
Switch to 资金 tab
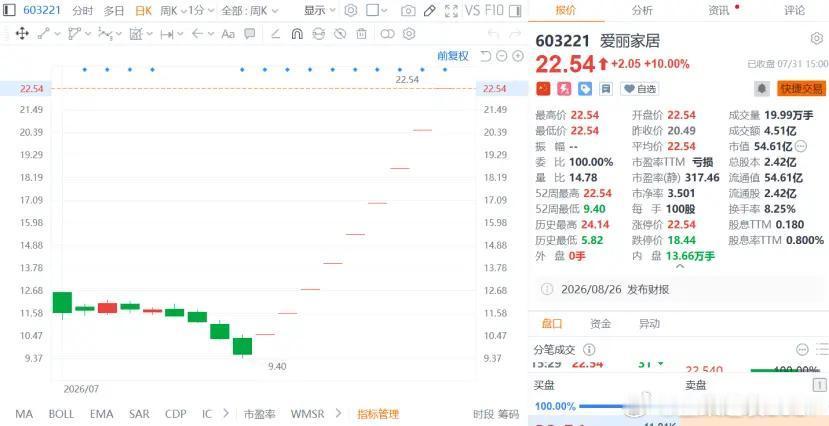(x=601, y=323)
